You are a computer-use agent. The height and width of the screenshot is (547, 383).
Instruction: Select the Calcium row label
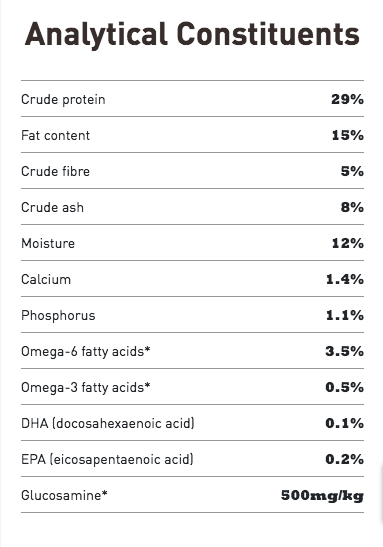46,279
